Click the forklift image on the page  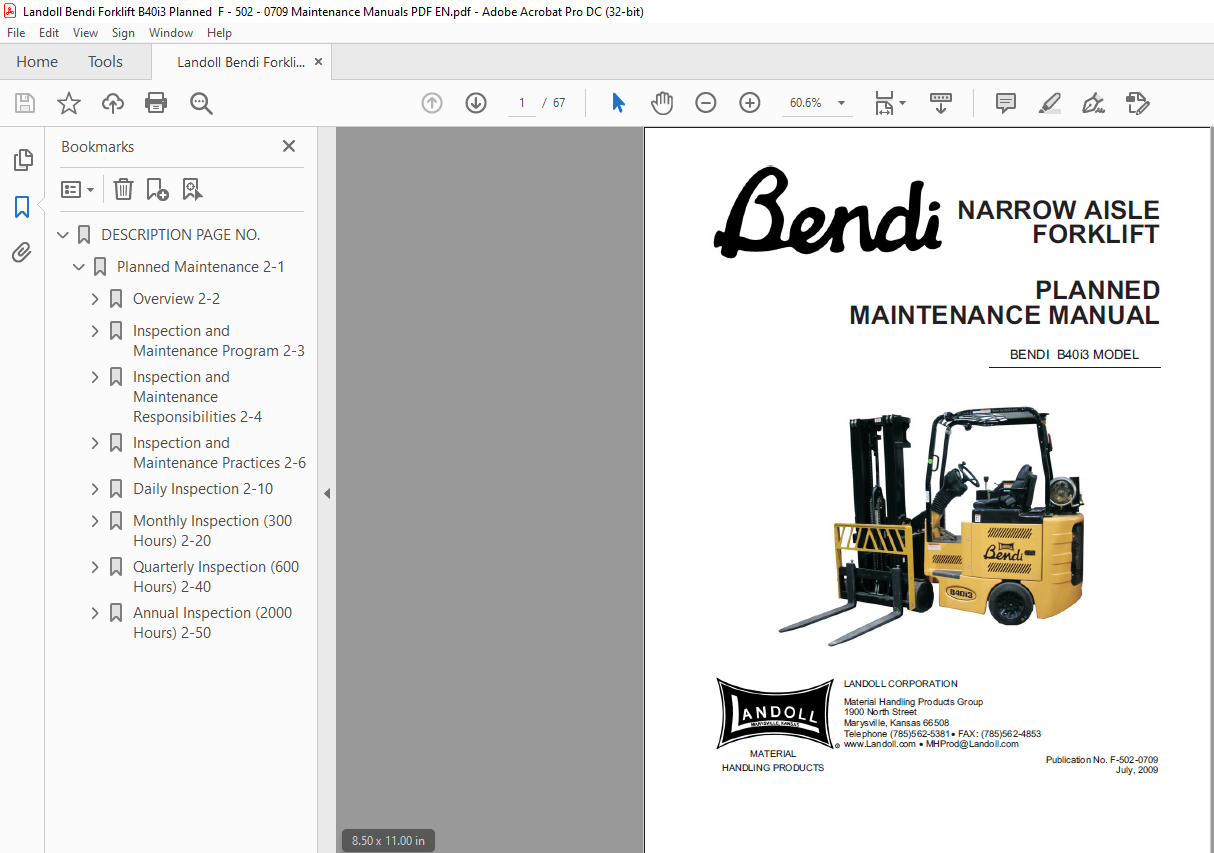tap(932, 525)
